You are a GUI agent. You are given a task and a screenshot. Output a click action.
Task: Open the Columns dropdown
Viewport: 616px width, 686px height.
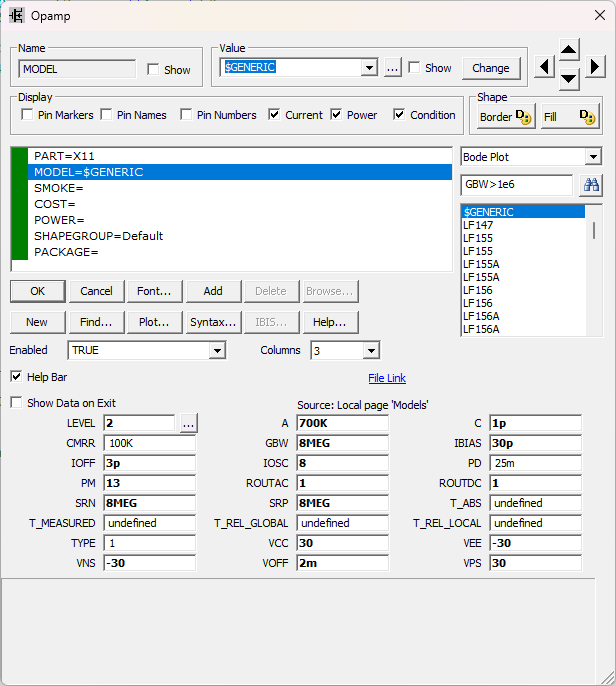pos(371,350)
